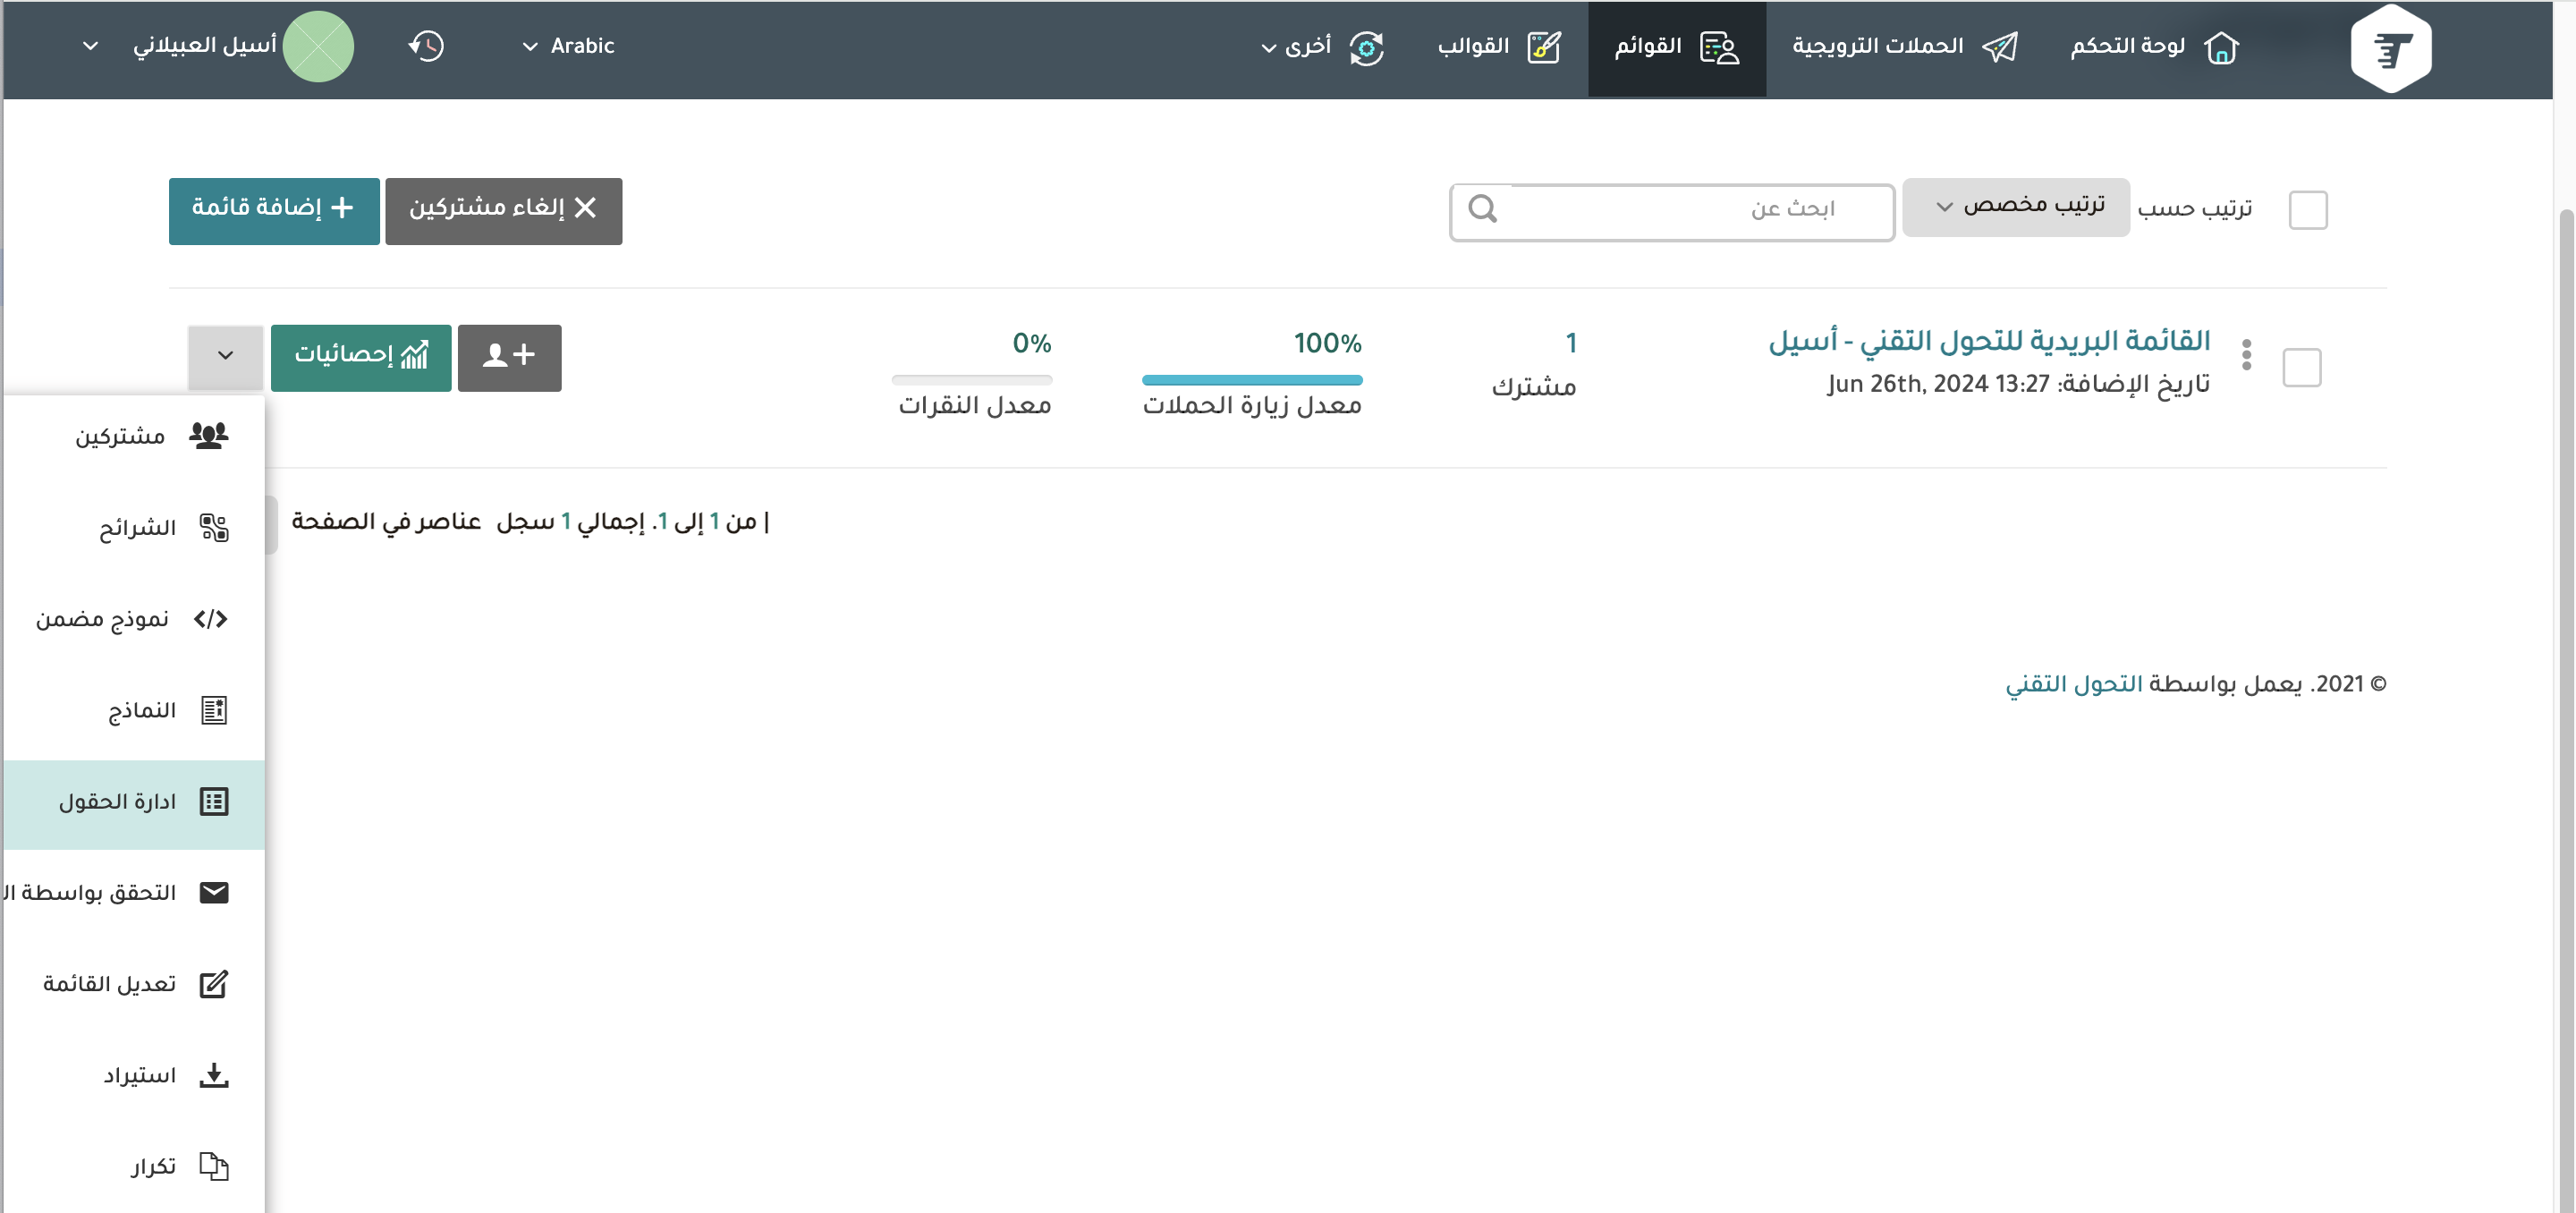
Task: Click the معدل زيارة الحملات progress bar
Action: point(1251,380)
